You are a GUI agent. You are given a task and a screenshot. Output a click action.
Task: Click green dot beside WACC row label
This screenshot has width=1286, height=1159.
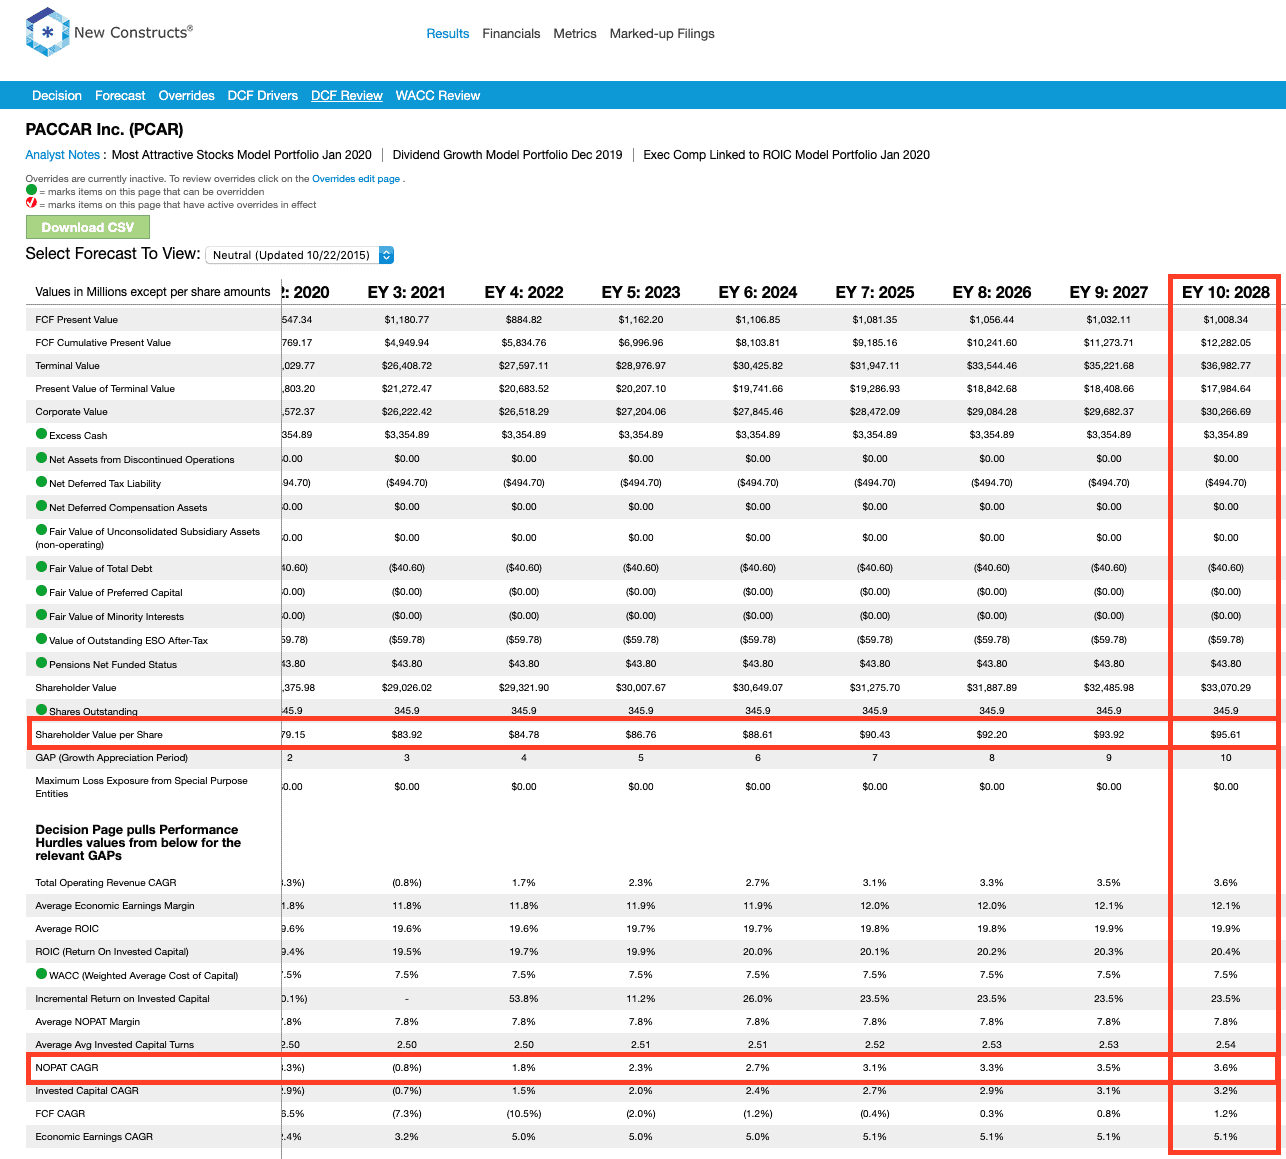tap(42, 974)
